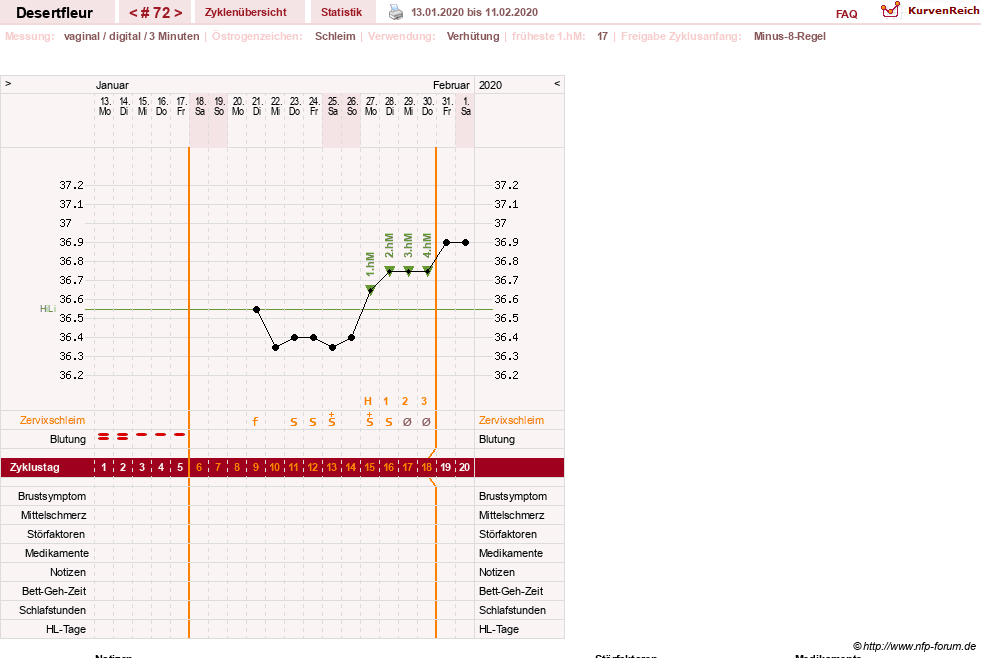
Task: Click the double bleeding mark on cycle day 1
Action: tap(104, 436)
